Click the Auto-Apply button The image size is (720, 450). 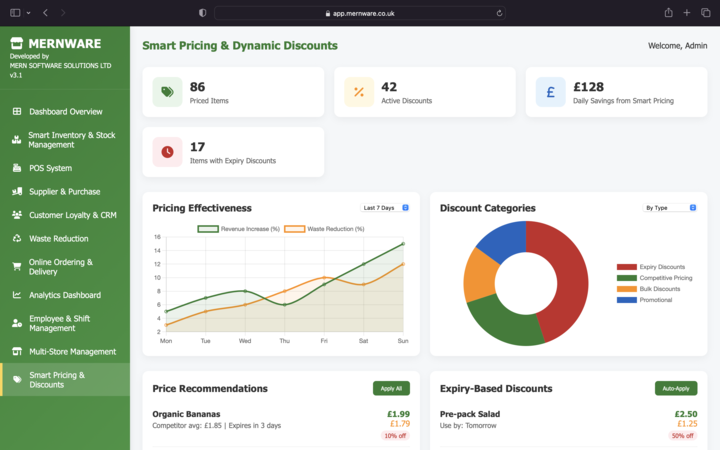(676, 388)
